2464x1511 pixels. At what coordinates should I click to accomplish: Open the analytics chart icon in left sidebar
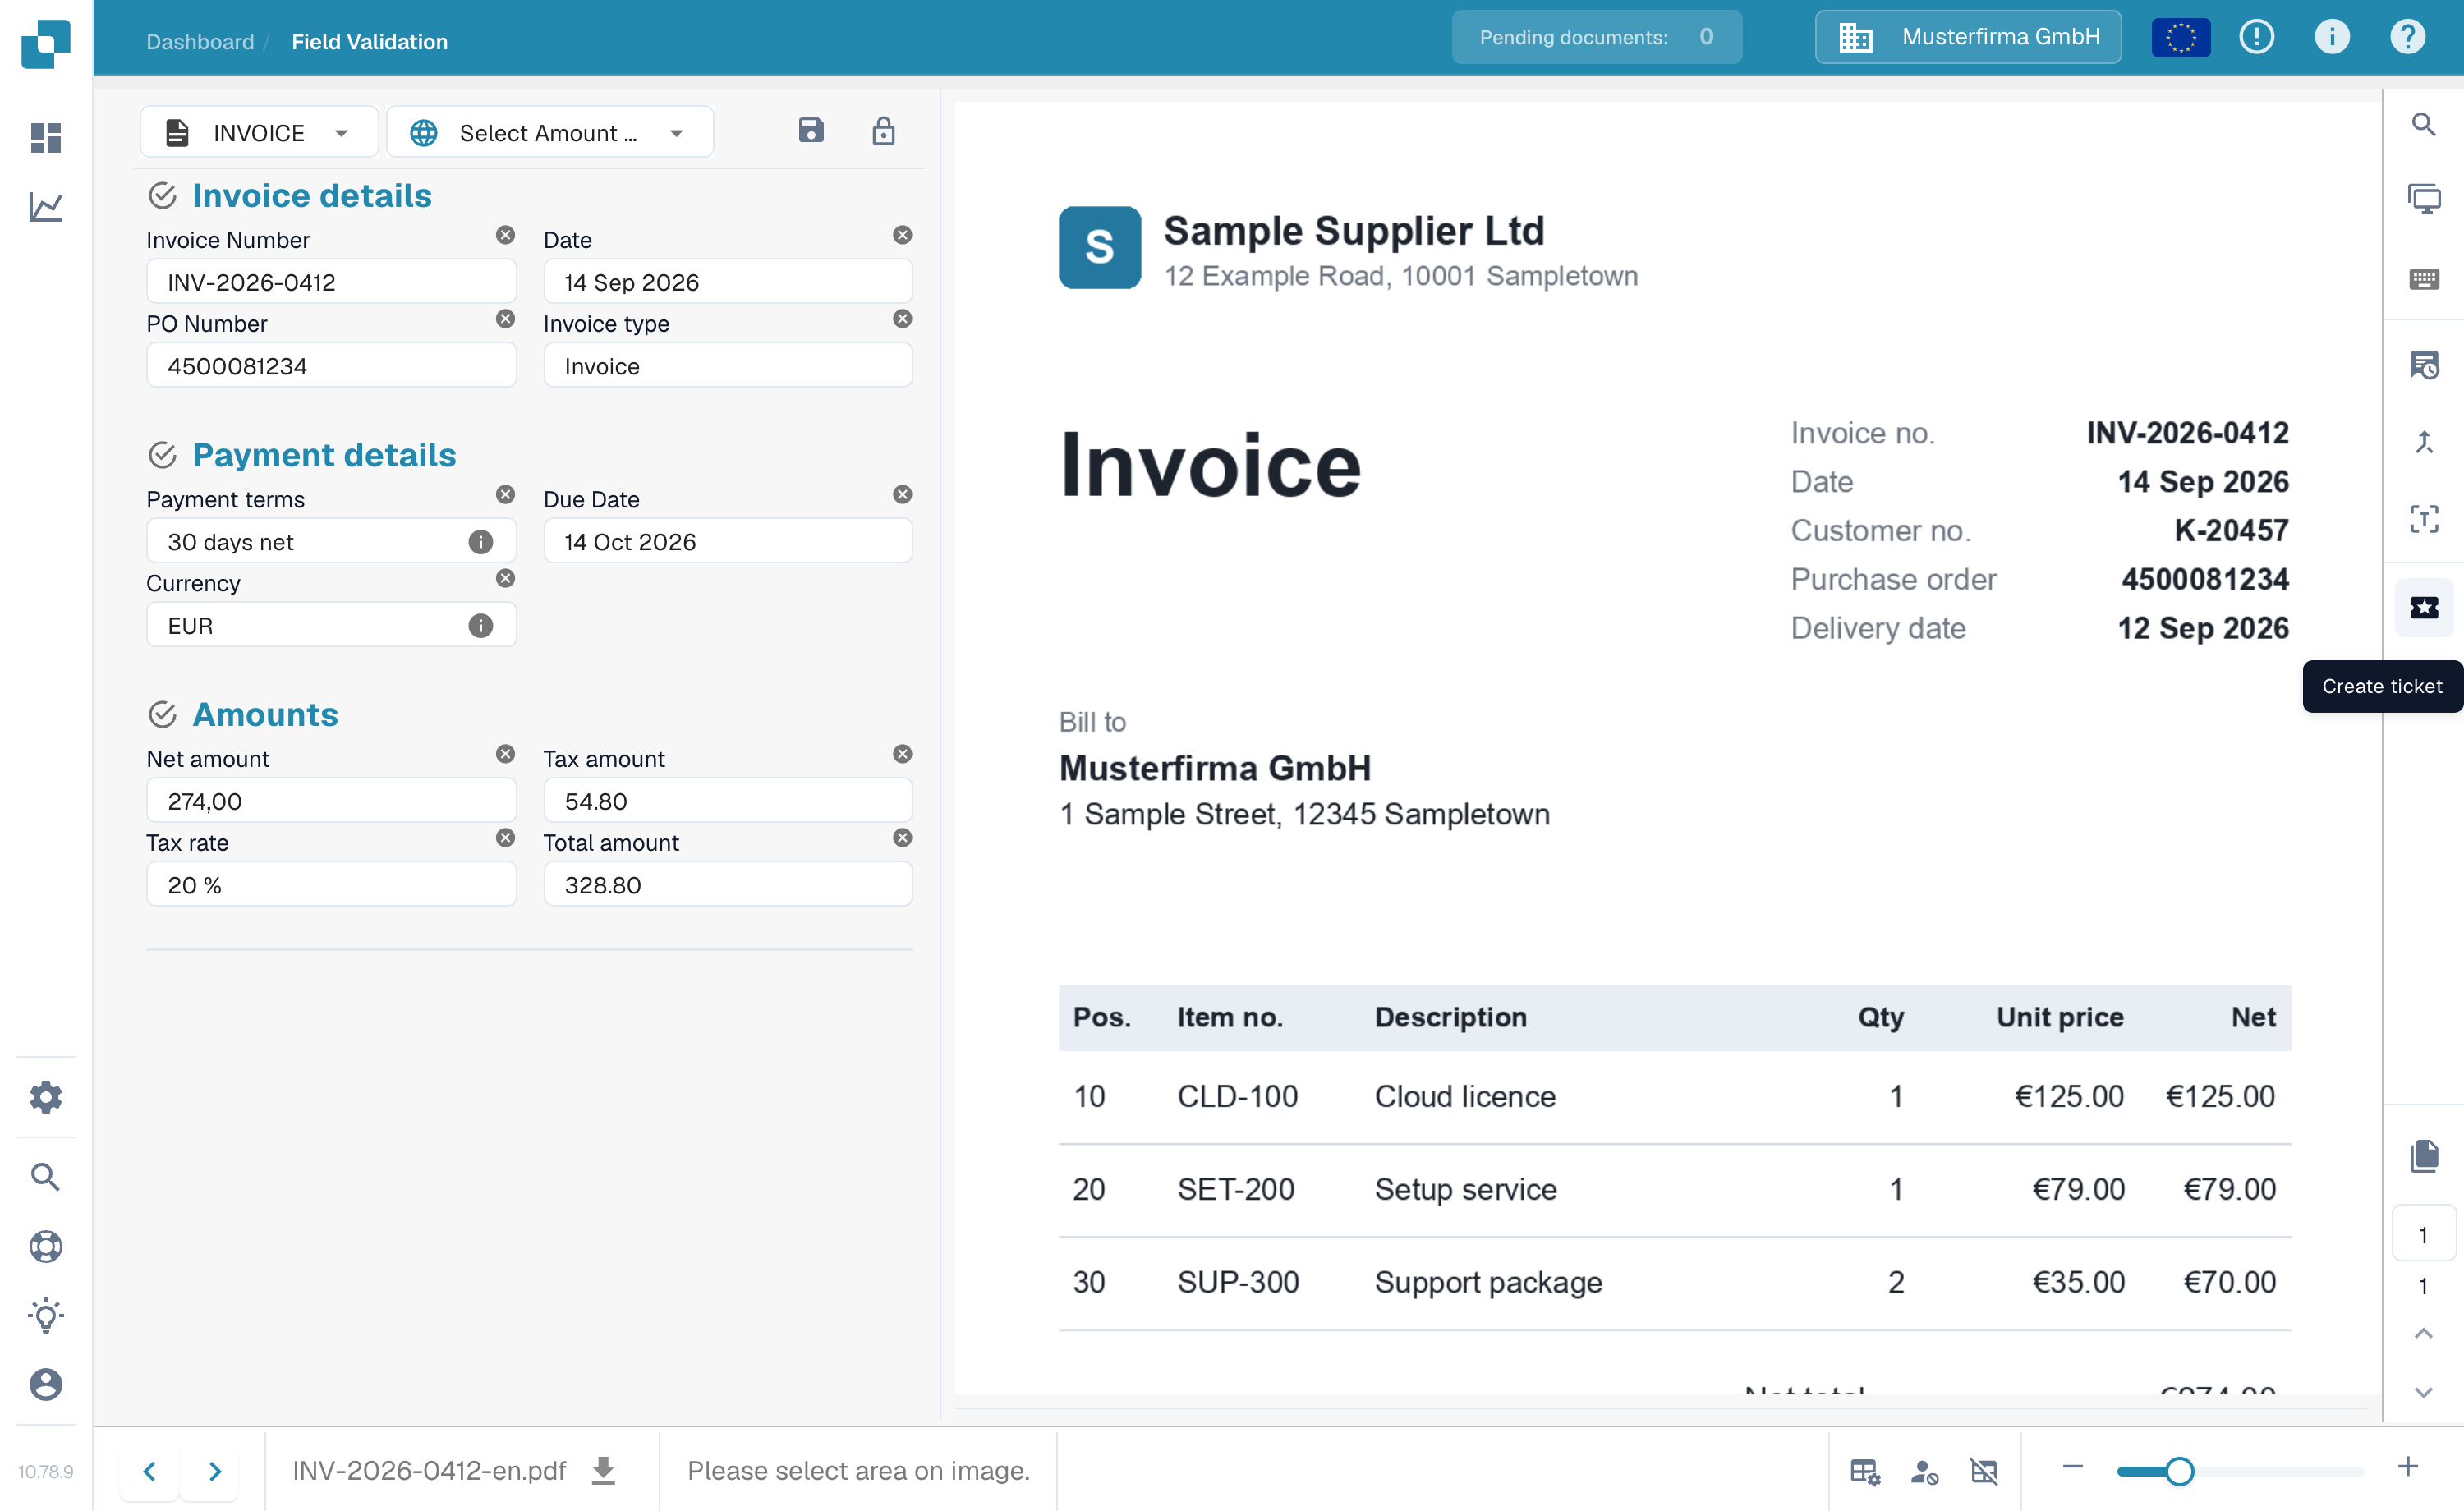point(46,207)
